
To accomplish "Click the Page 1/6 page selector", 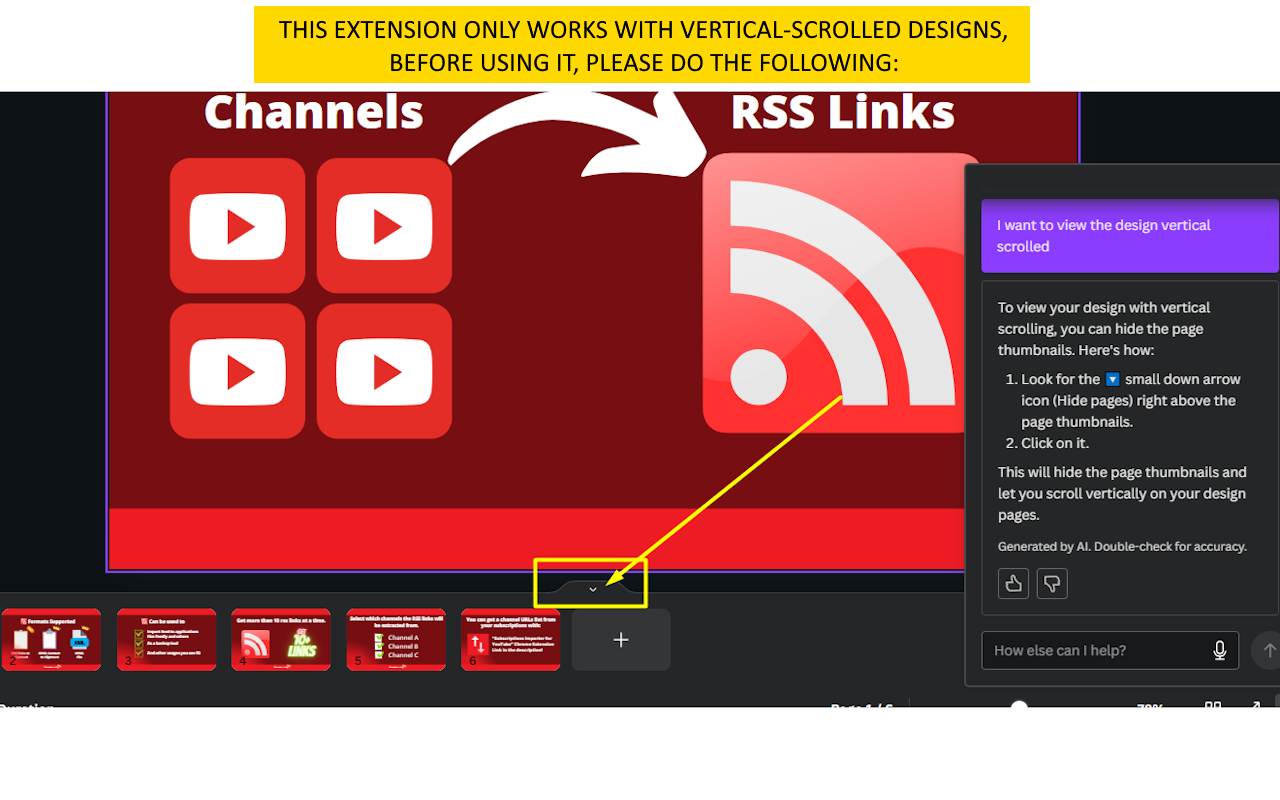I will point(862,708).
